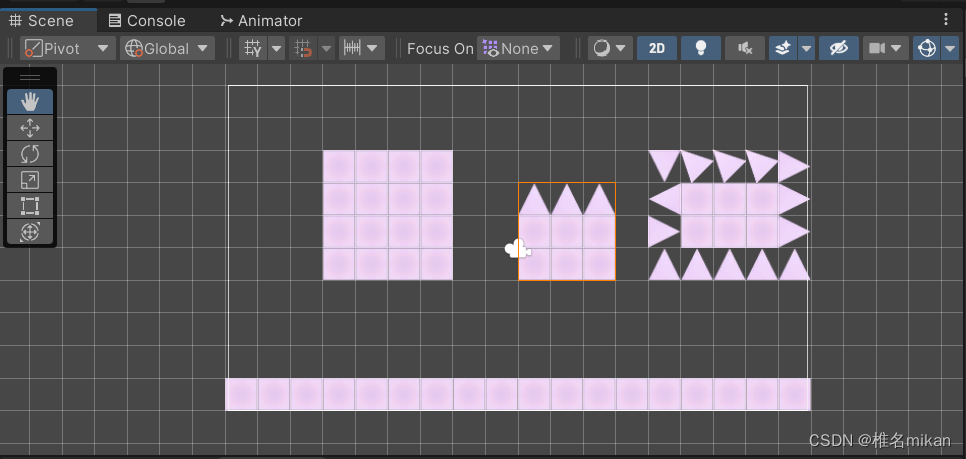Select the Move tool
This screenshot has width=966, height=459.
point(30,128)
